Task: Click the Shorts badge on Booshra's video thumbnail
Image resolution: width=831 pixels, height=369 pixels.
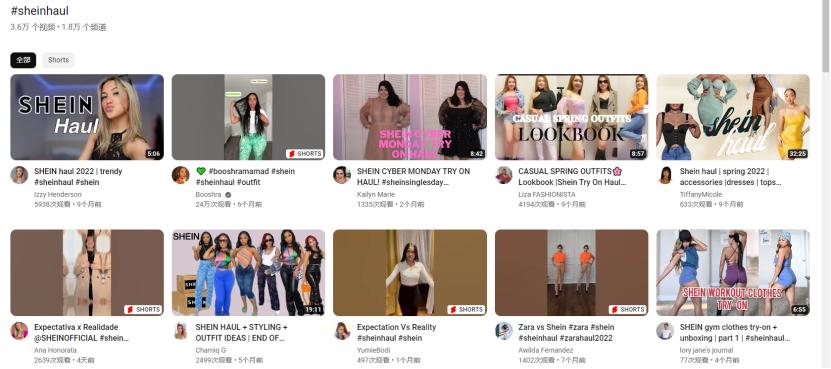Action: (305, 154)
